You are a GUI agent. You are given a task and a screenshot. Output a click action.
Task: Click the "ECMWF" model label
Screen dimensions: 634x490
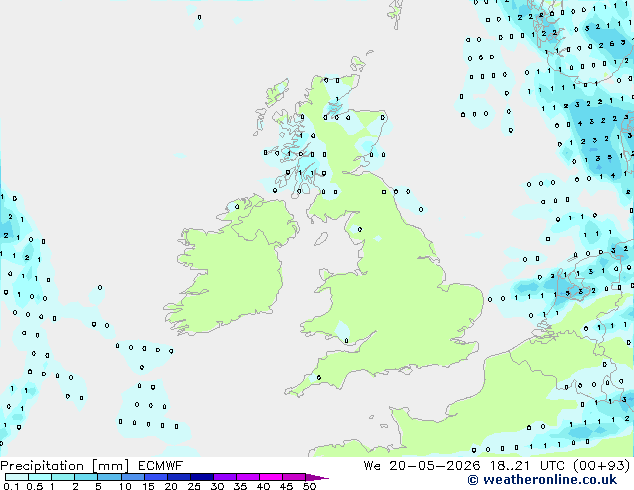pos(160,466)
